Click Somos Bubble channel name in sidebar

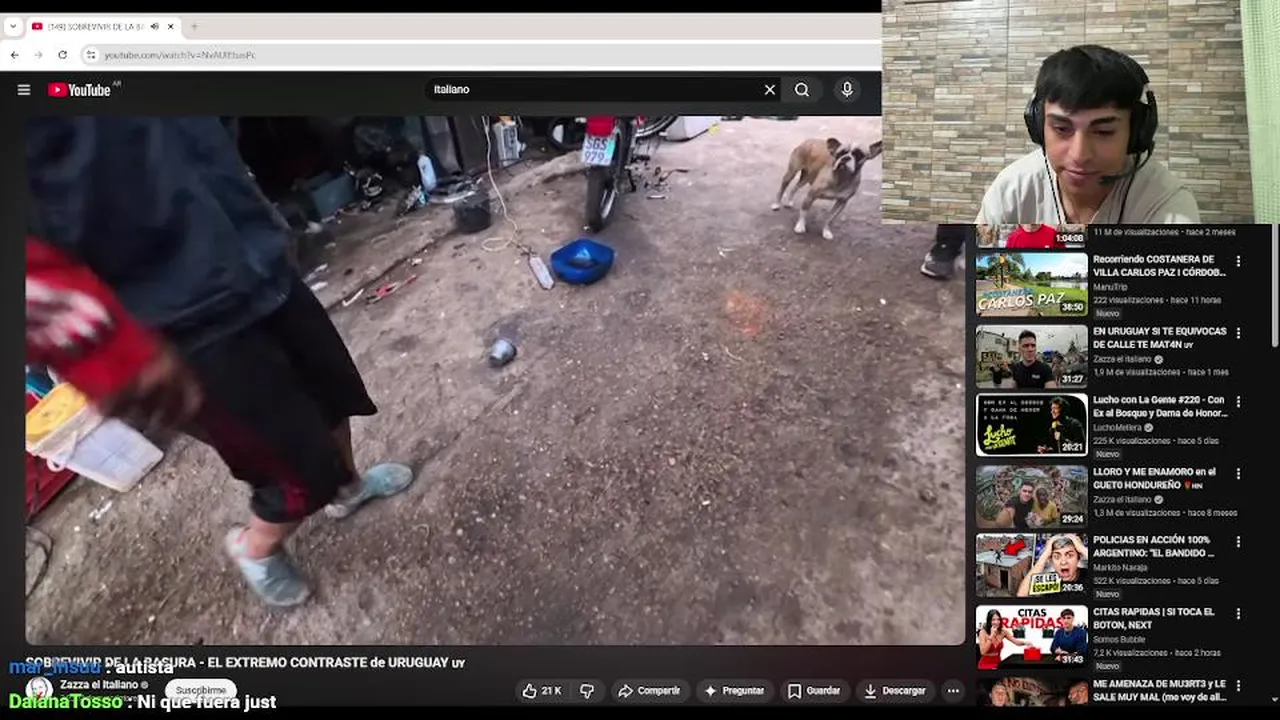pos(1120,639)
